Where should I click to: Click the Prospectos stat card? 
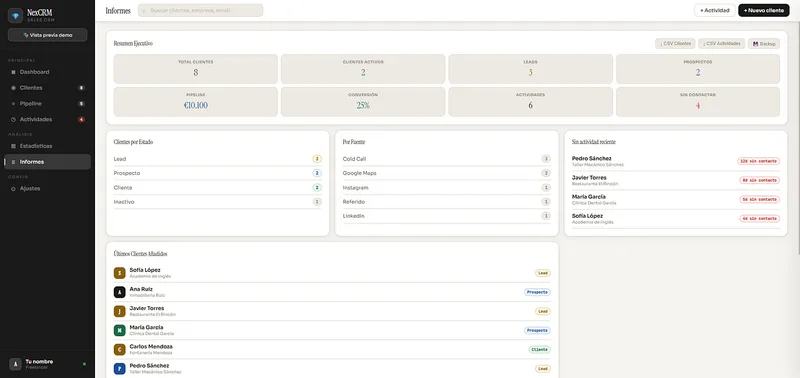[x=697, y=69]
